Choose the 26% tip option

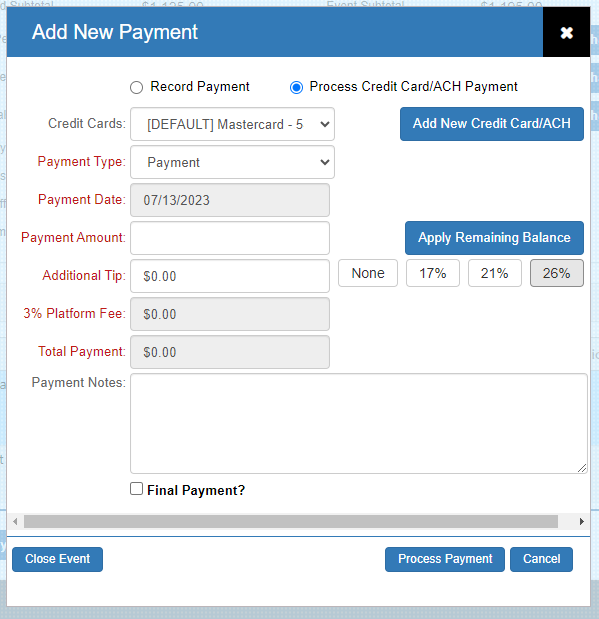tap(556, 273)
